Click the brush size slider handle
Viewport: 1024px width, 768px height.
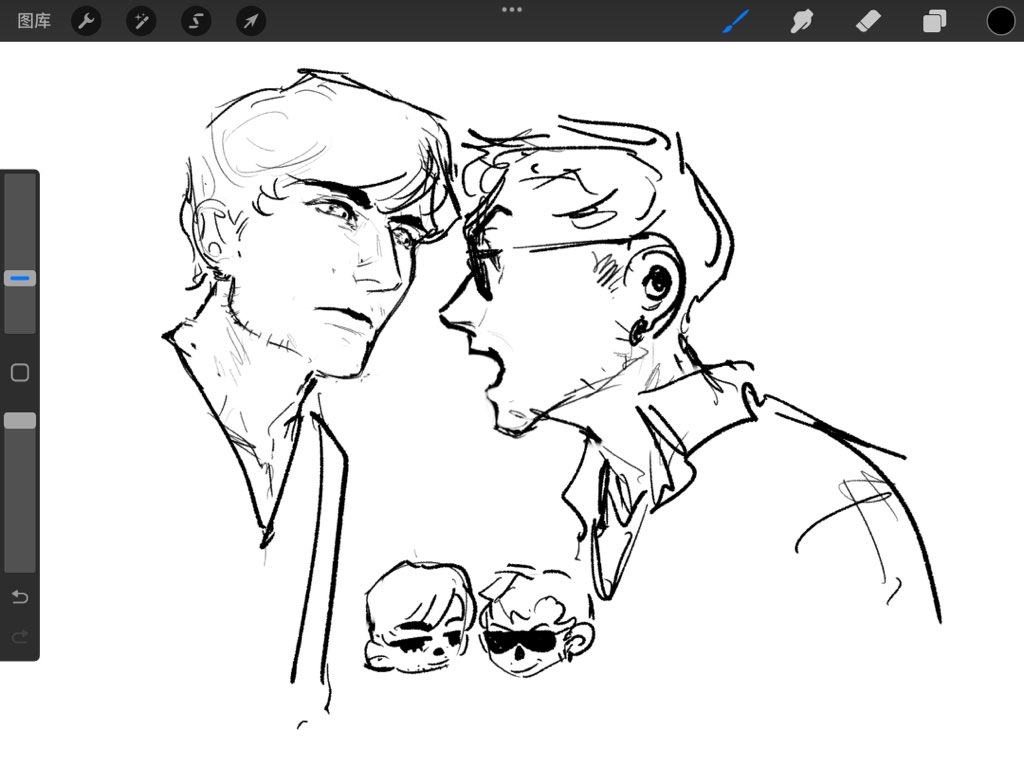(x=20, y=278)
